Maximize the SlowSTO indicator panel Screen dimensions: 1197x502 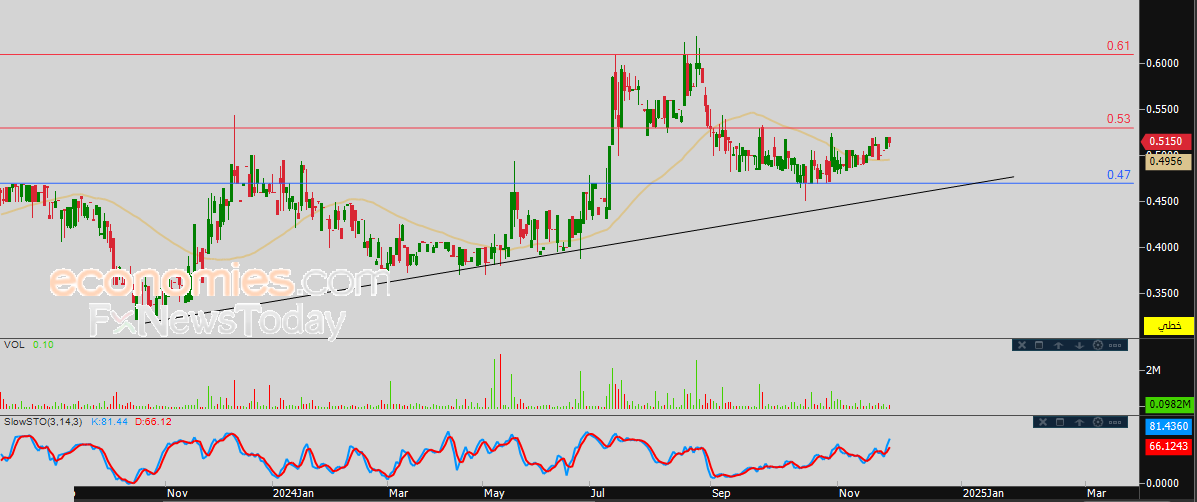(x=1060, y=422)
